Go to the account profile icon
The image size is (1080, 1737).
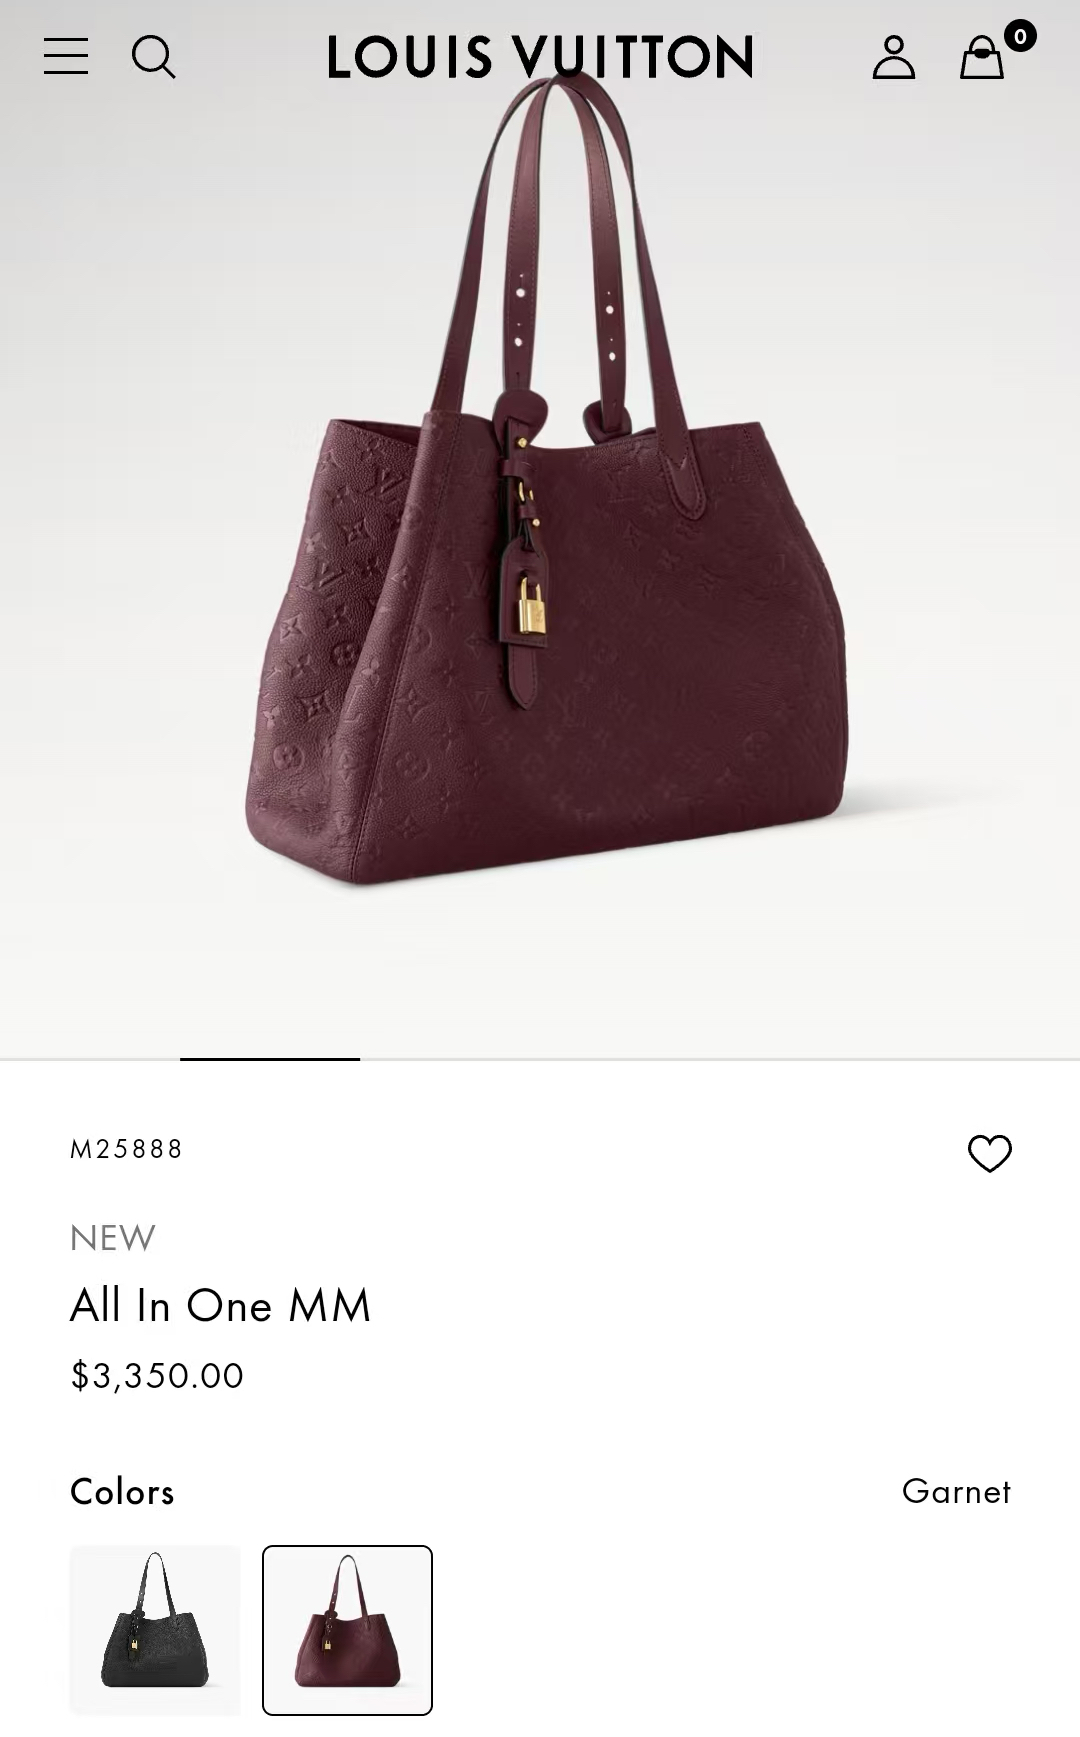click(894, 57)
